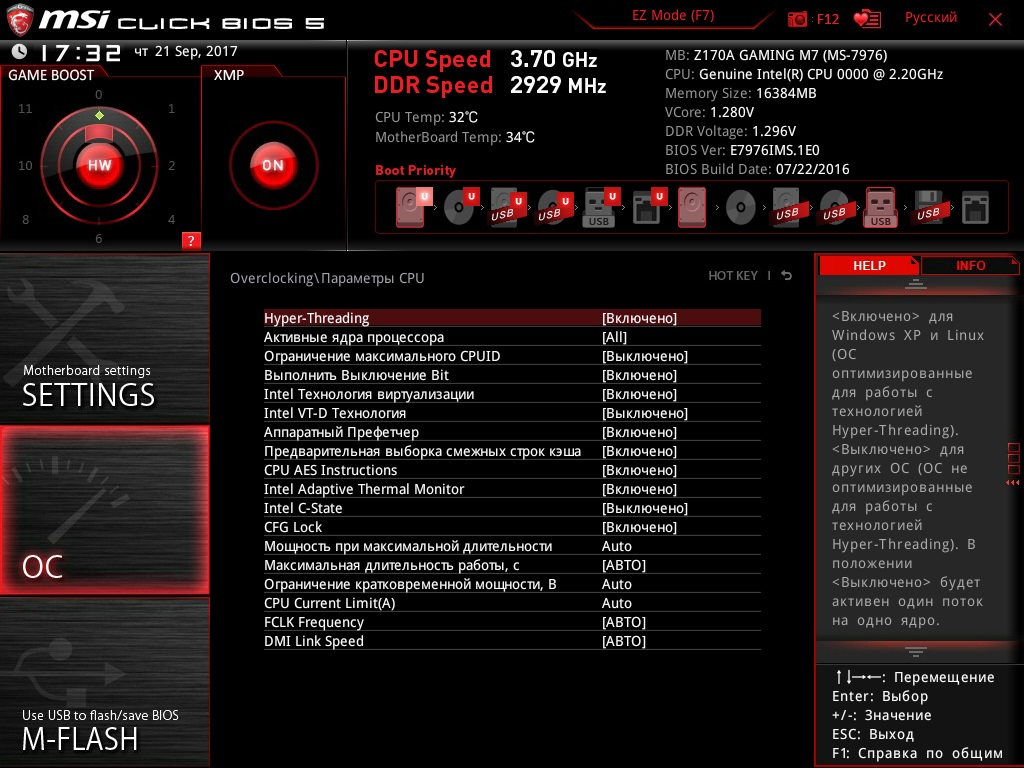
Task: Toggle Intel VT-D Технология
Action: (512, 413)
